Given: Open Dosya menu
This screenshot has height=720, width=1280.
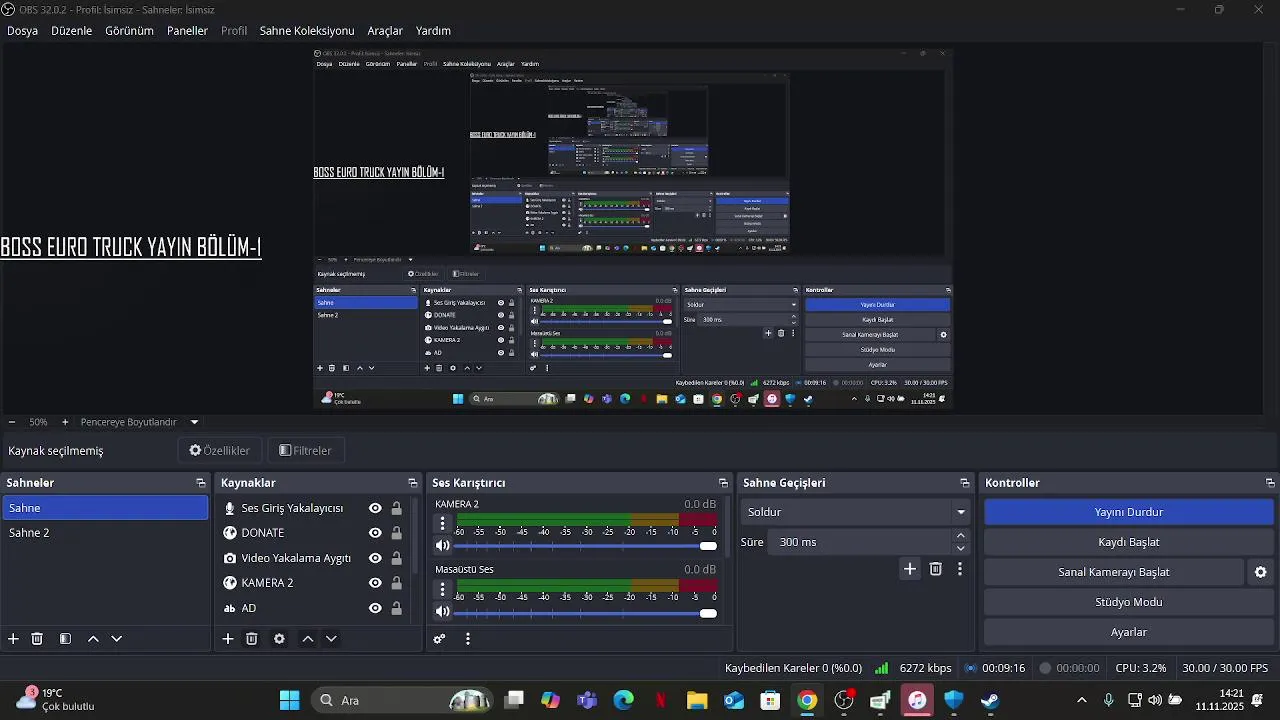Looking at the screenshot, I should click(x=22, y=31).
